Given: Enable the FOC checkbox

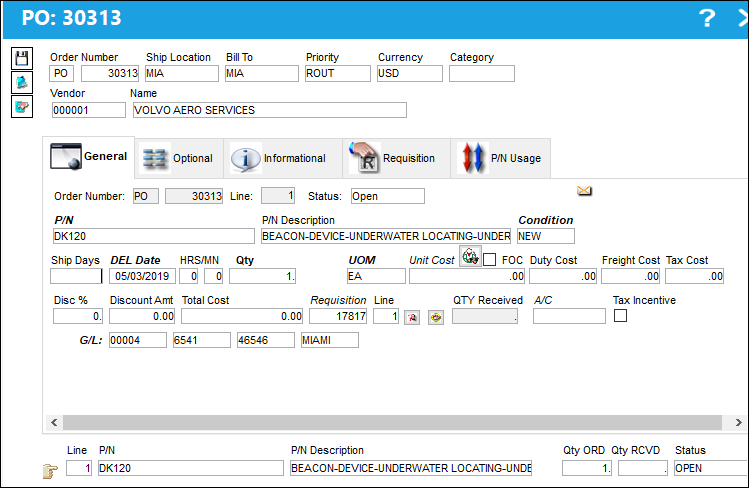Looking at the screenshot, I should [x=490, y=260].
